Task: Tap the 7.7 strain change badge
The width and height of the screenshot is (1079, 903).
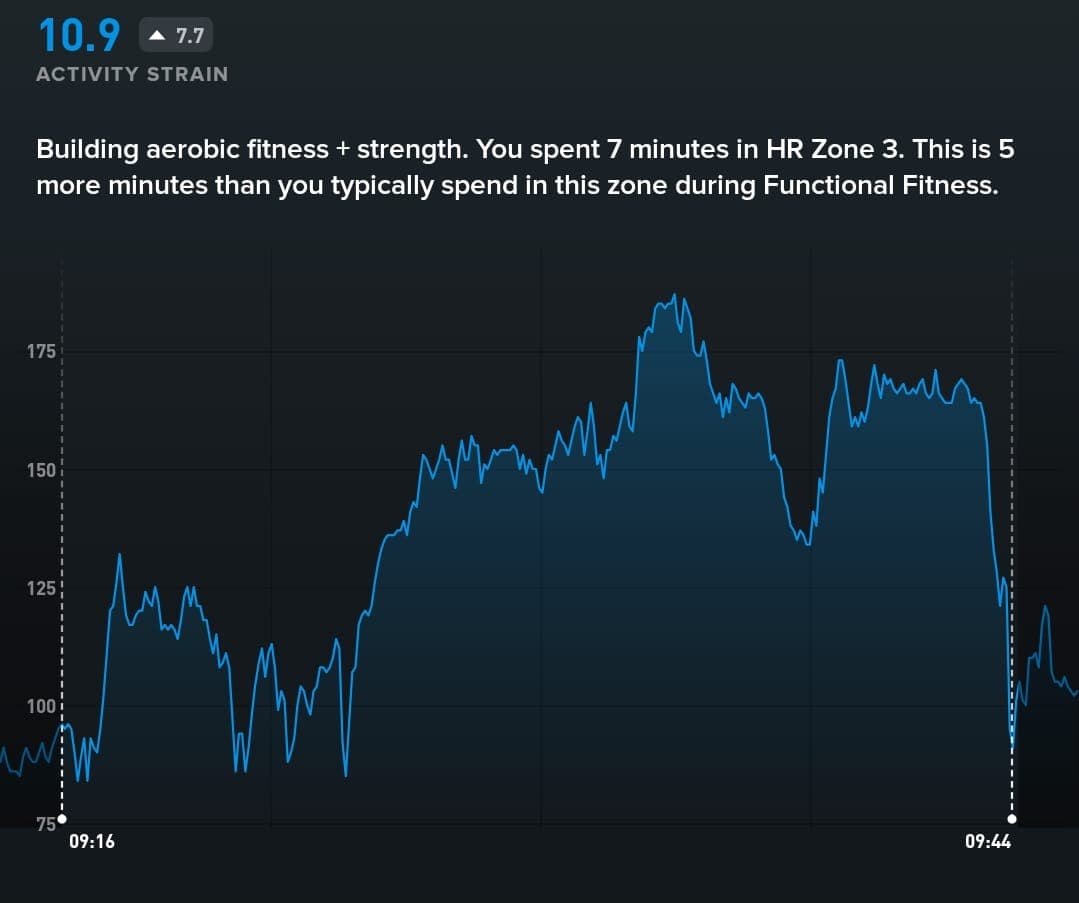Action: coord(176,37)
